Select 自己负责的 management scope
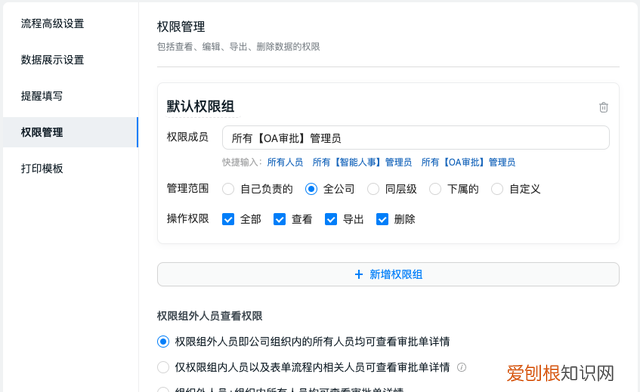 pyautogui.click(x=228, y=189)
